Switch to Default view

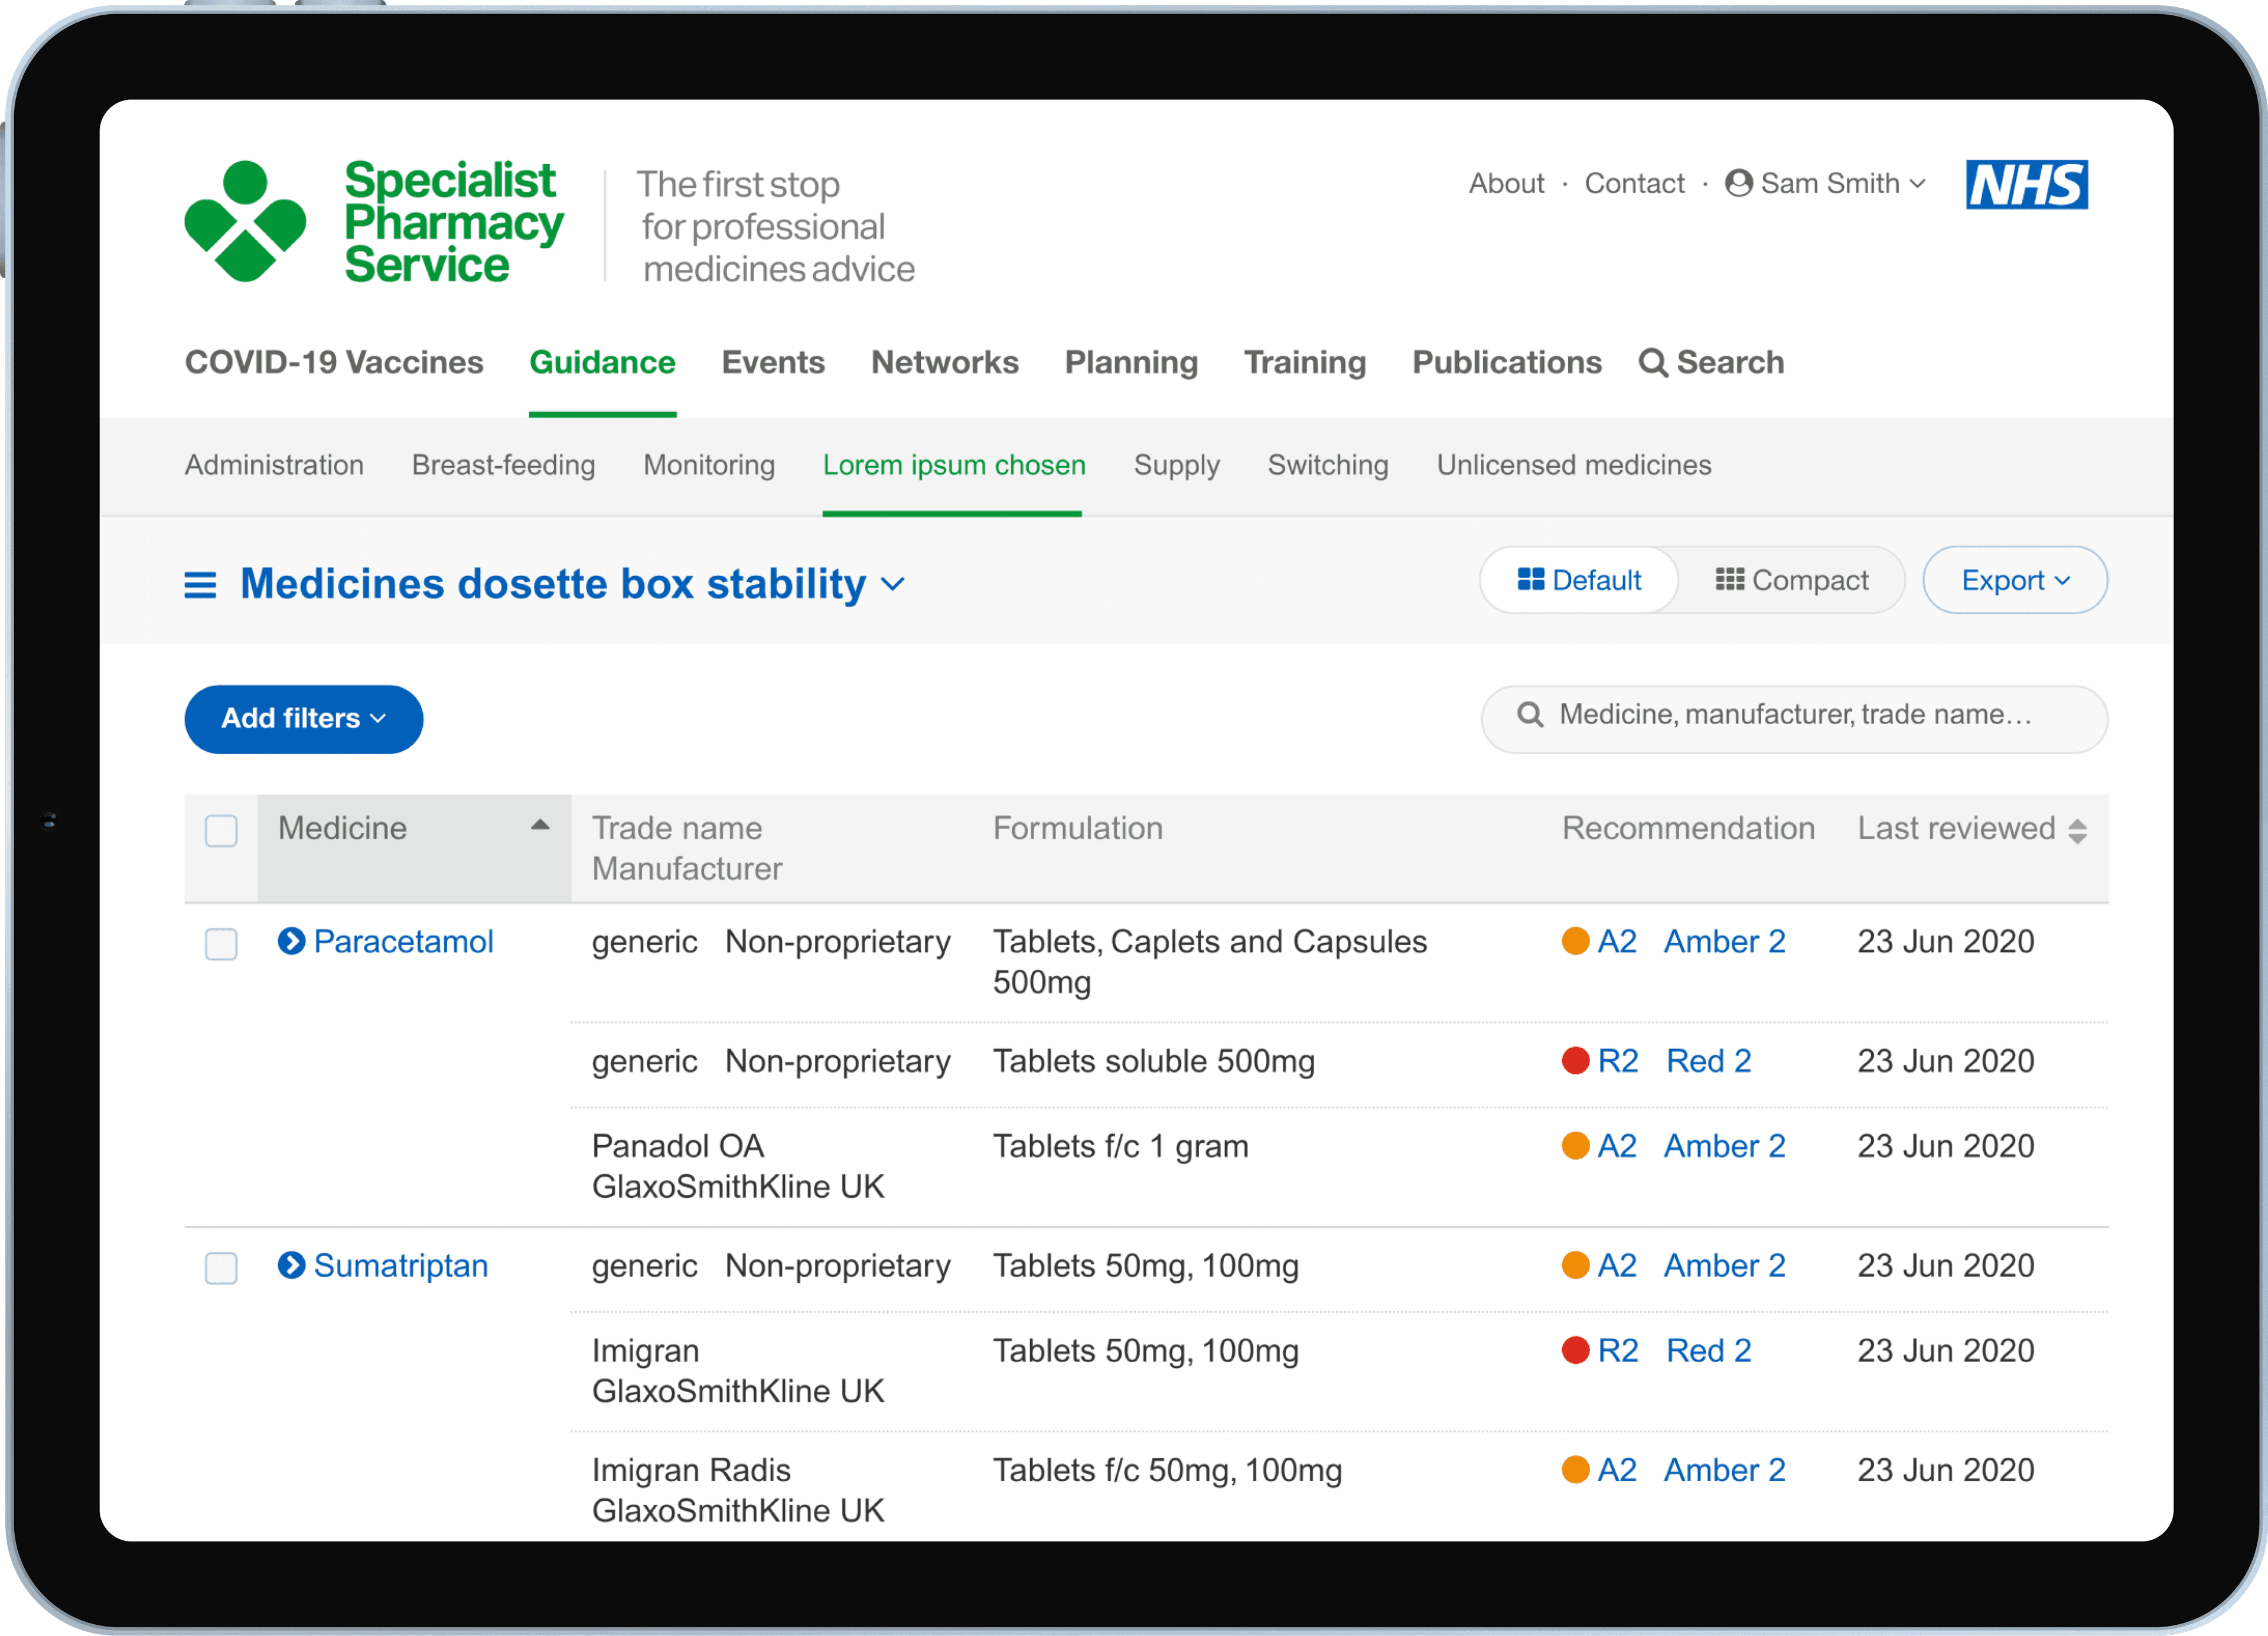(1579, 580)
